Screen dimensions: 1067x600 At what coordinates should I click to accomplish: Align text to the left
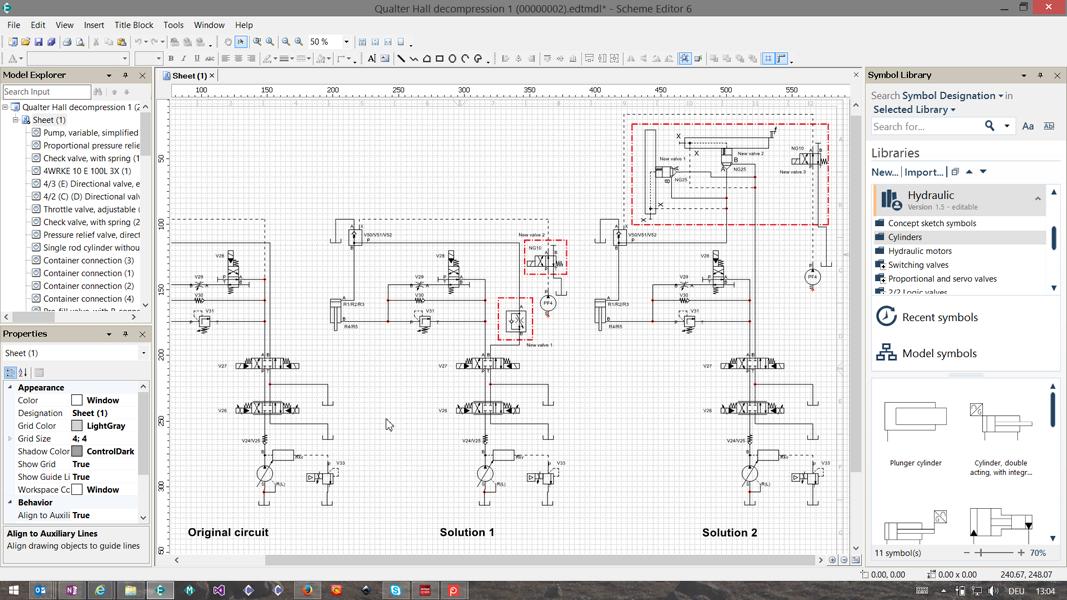[225, 59]
